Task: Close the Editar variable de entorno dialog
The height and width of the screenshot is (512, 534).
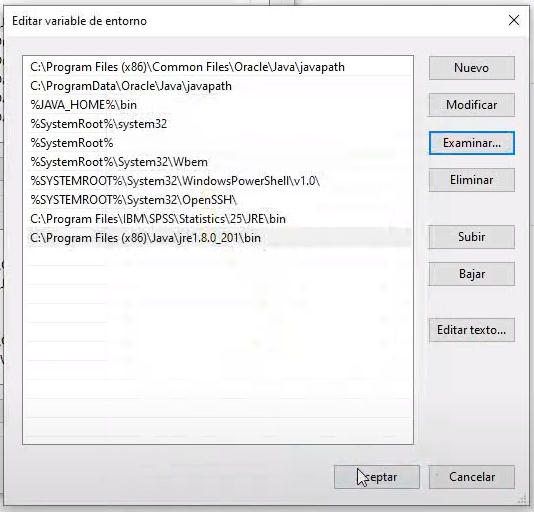Action: 514,20
